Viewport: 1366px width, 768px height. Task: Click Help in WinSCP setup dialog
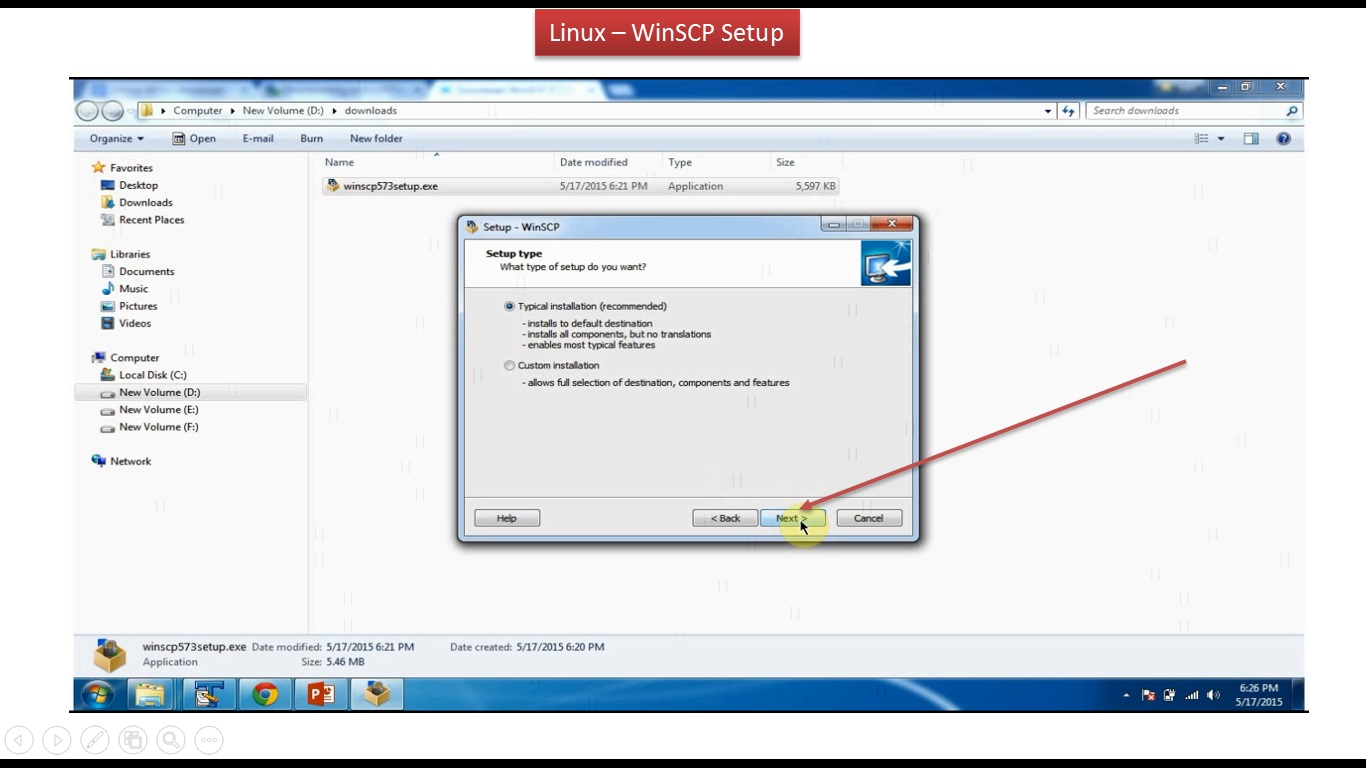(507, 518)
